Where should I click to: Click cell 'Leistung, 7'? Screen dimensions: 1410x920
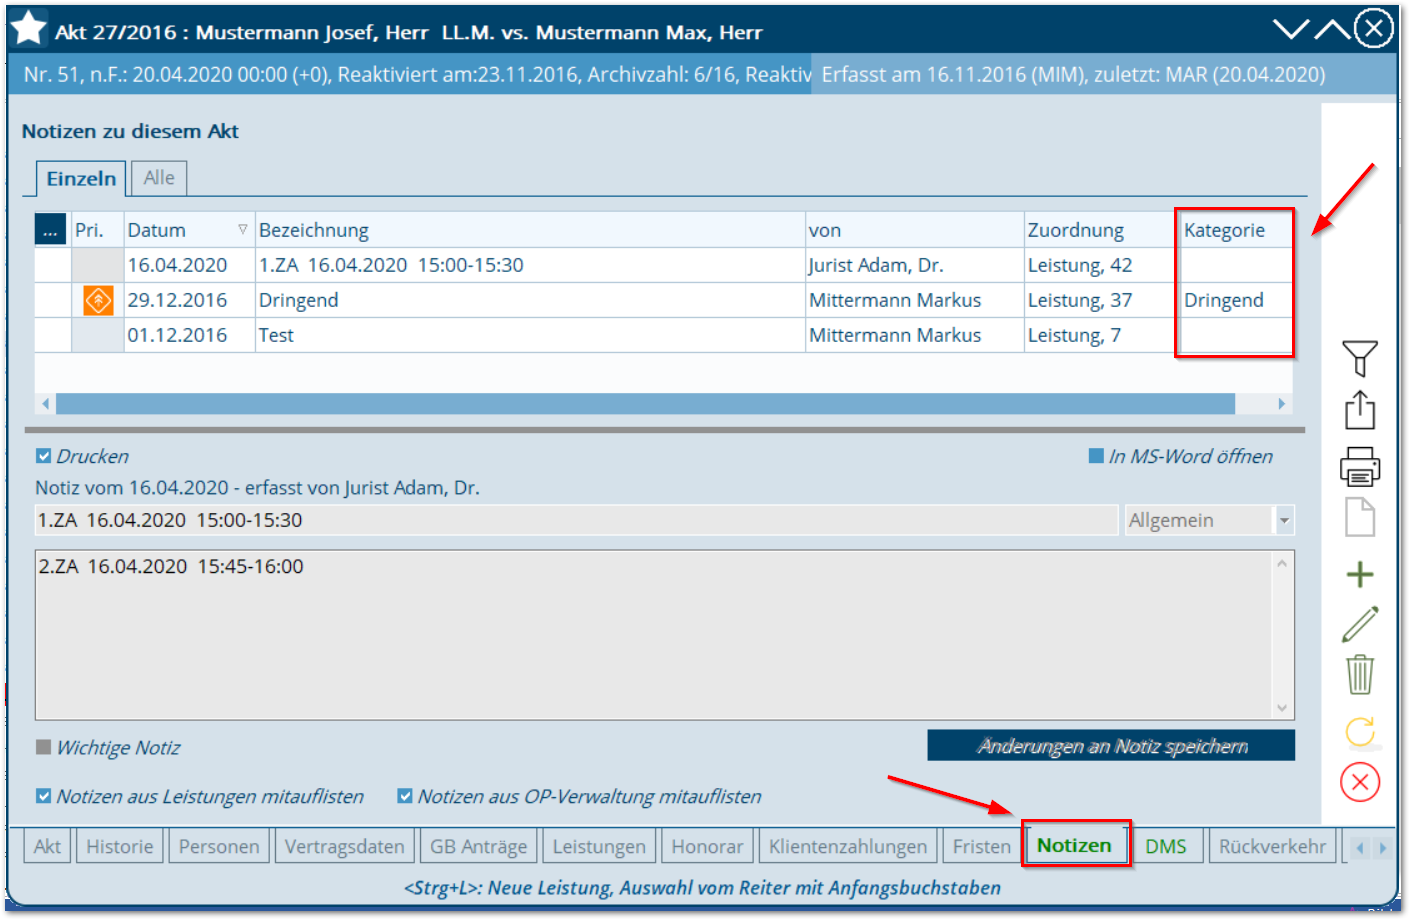[x=1074, y=335]
